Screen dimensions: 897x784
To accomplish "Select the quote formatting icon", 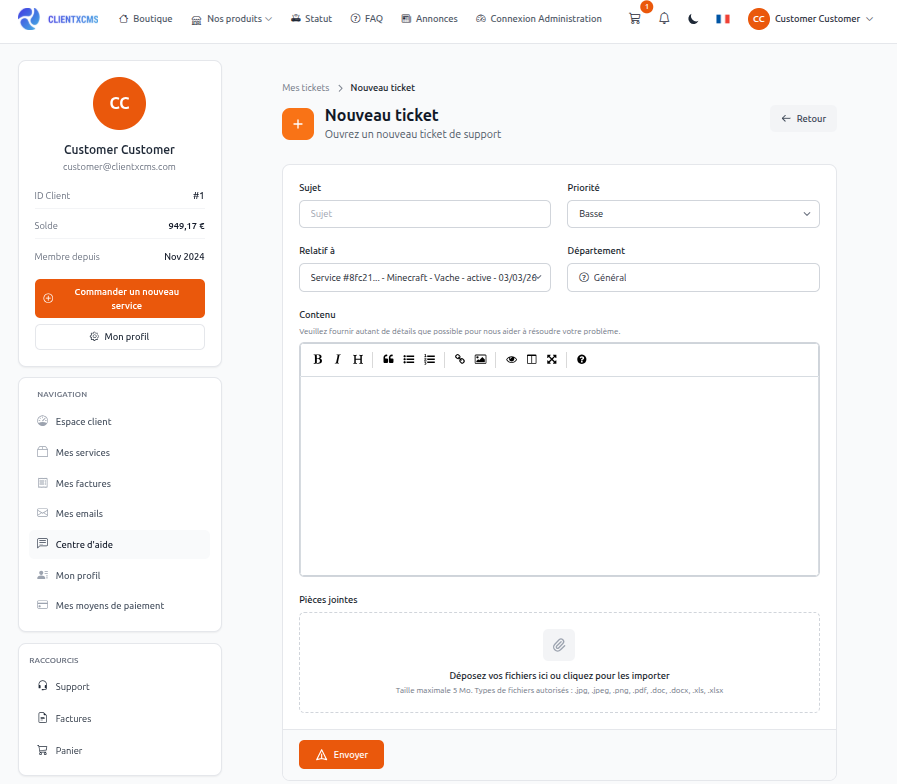I will [388, 359].
